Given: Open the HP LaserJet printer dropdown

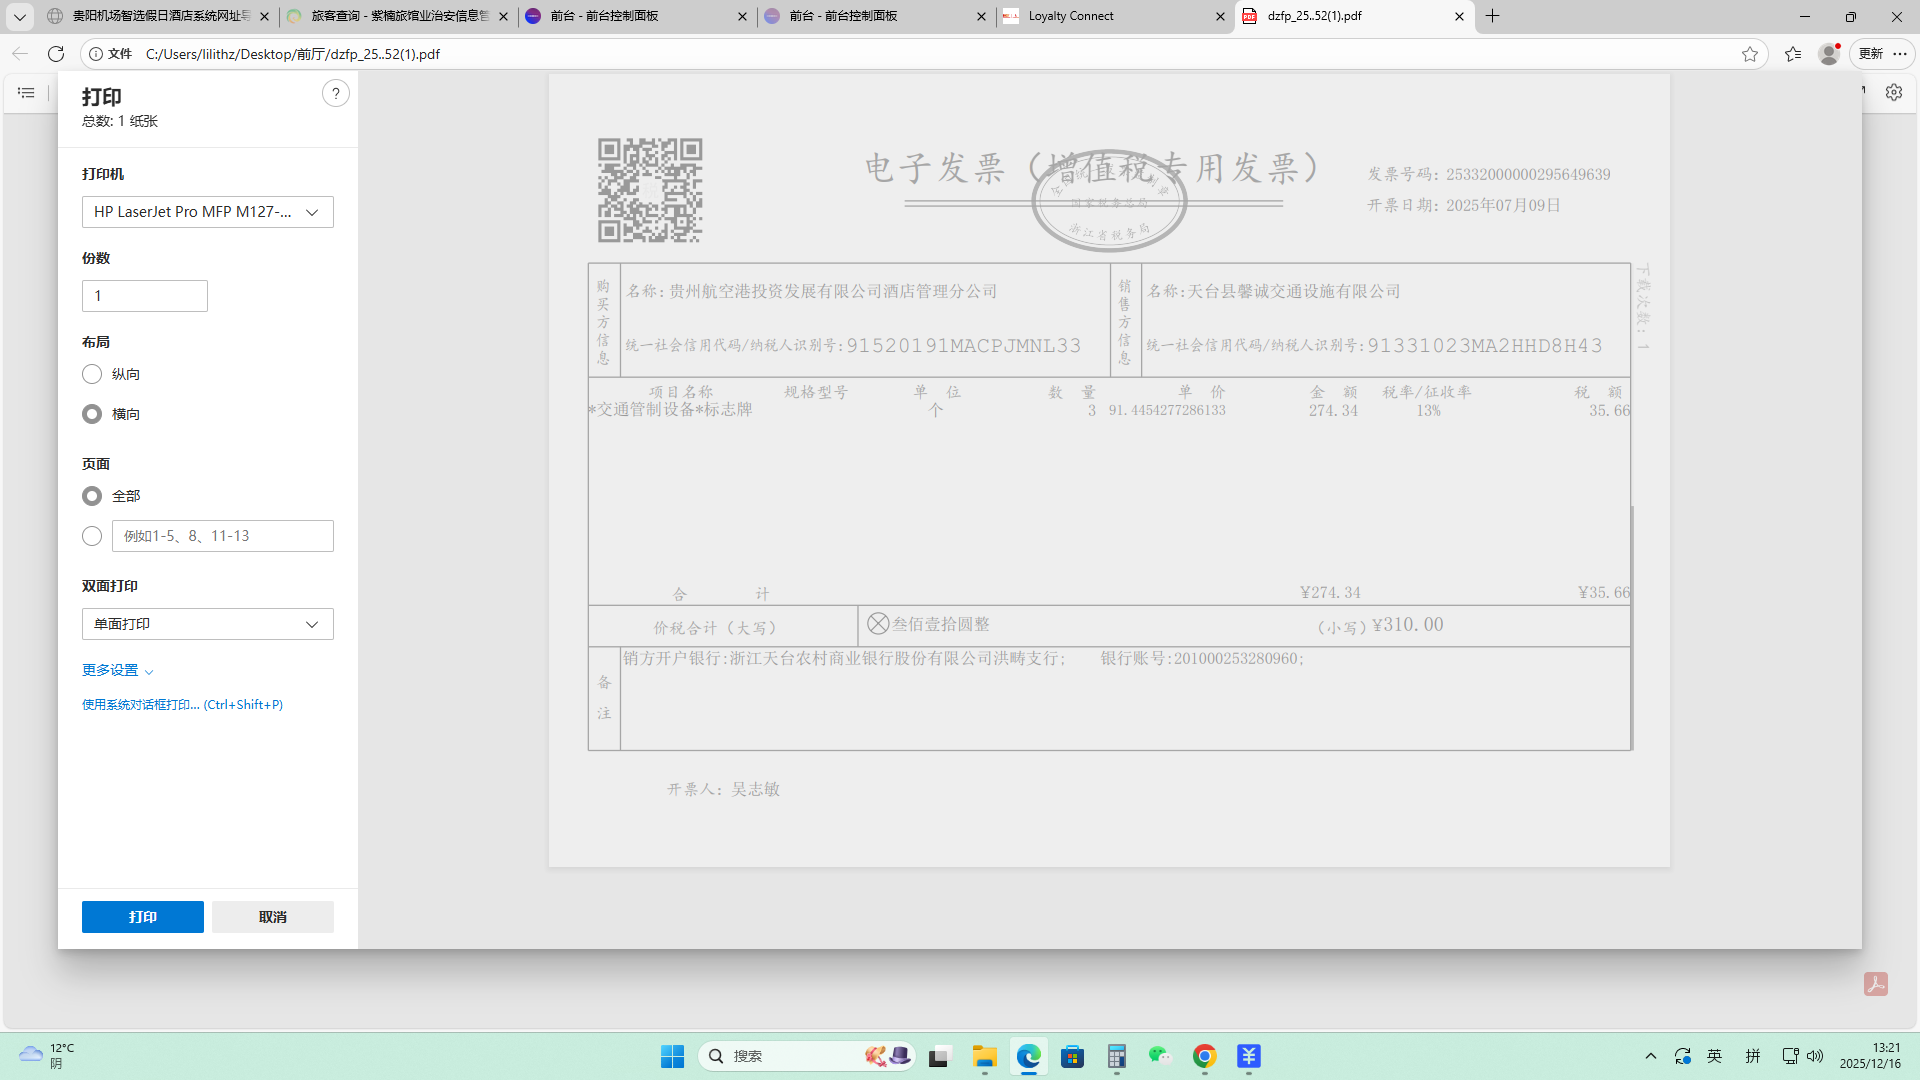Looking at the screenshot, I should 207,212.
